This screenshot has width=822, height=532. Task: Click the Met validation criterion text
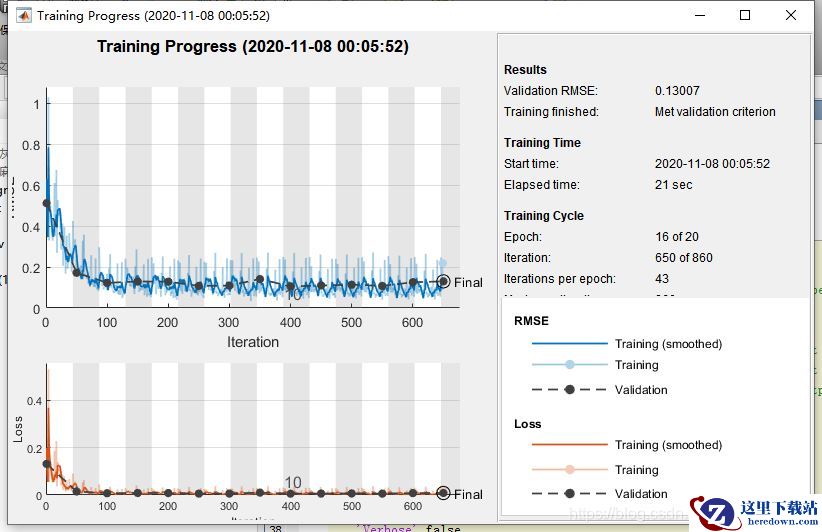point(715,112)
